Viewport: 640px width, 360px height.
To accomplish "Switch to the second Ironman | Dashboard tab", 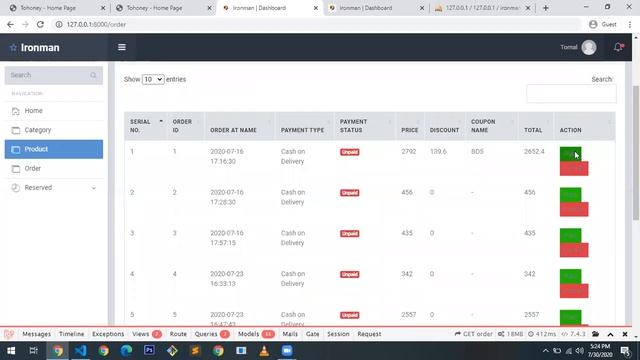I will (376, 8).
